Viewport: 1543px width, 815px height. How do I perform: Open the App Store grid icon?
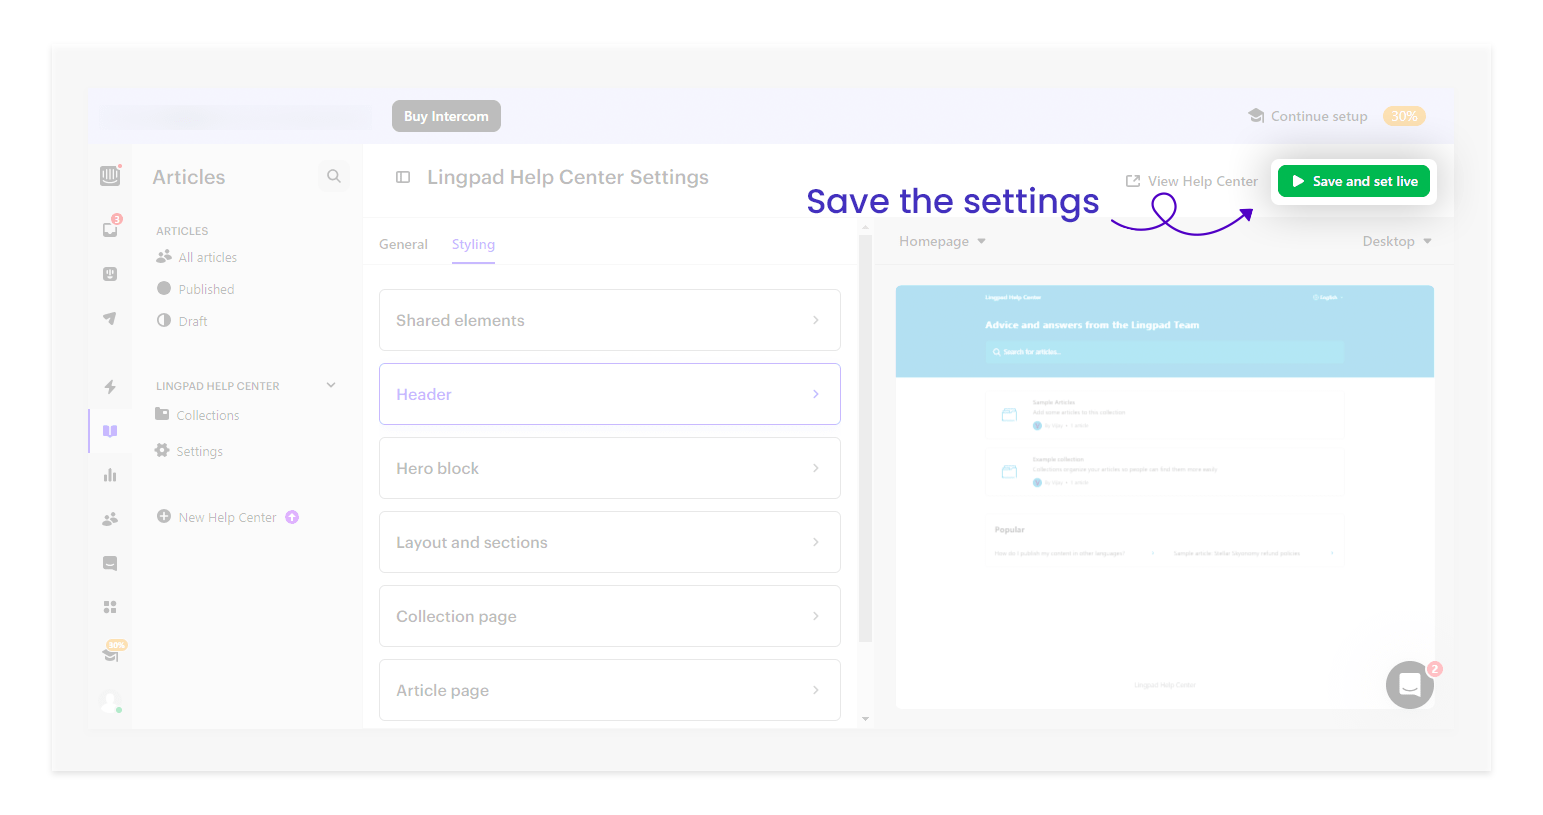(x=110, y=607)
